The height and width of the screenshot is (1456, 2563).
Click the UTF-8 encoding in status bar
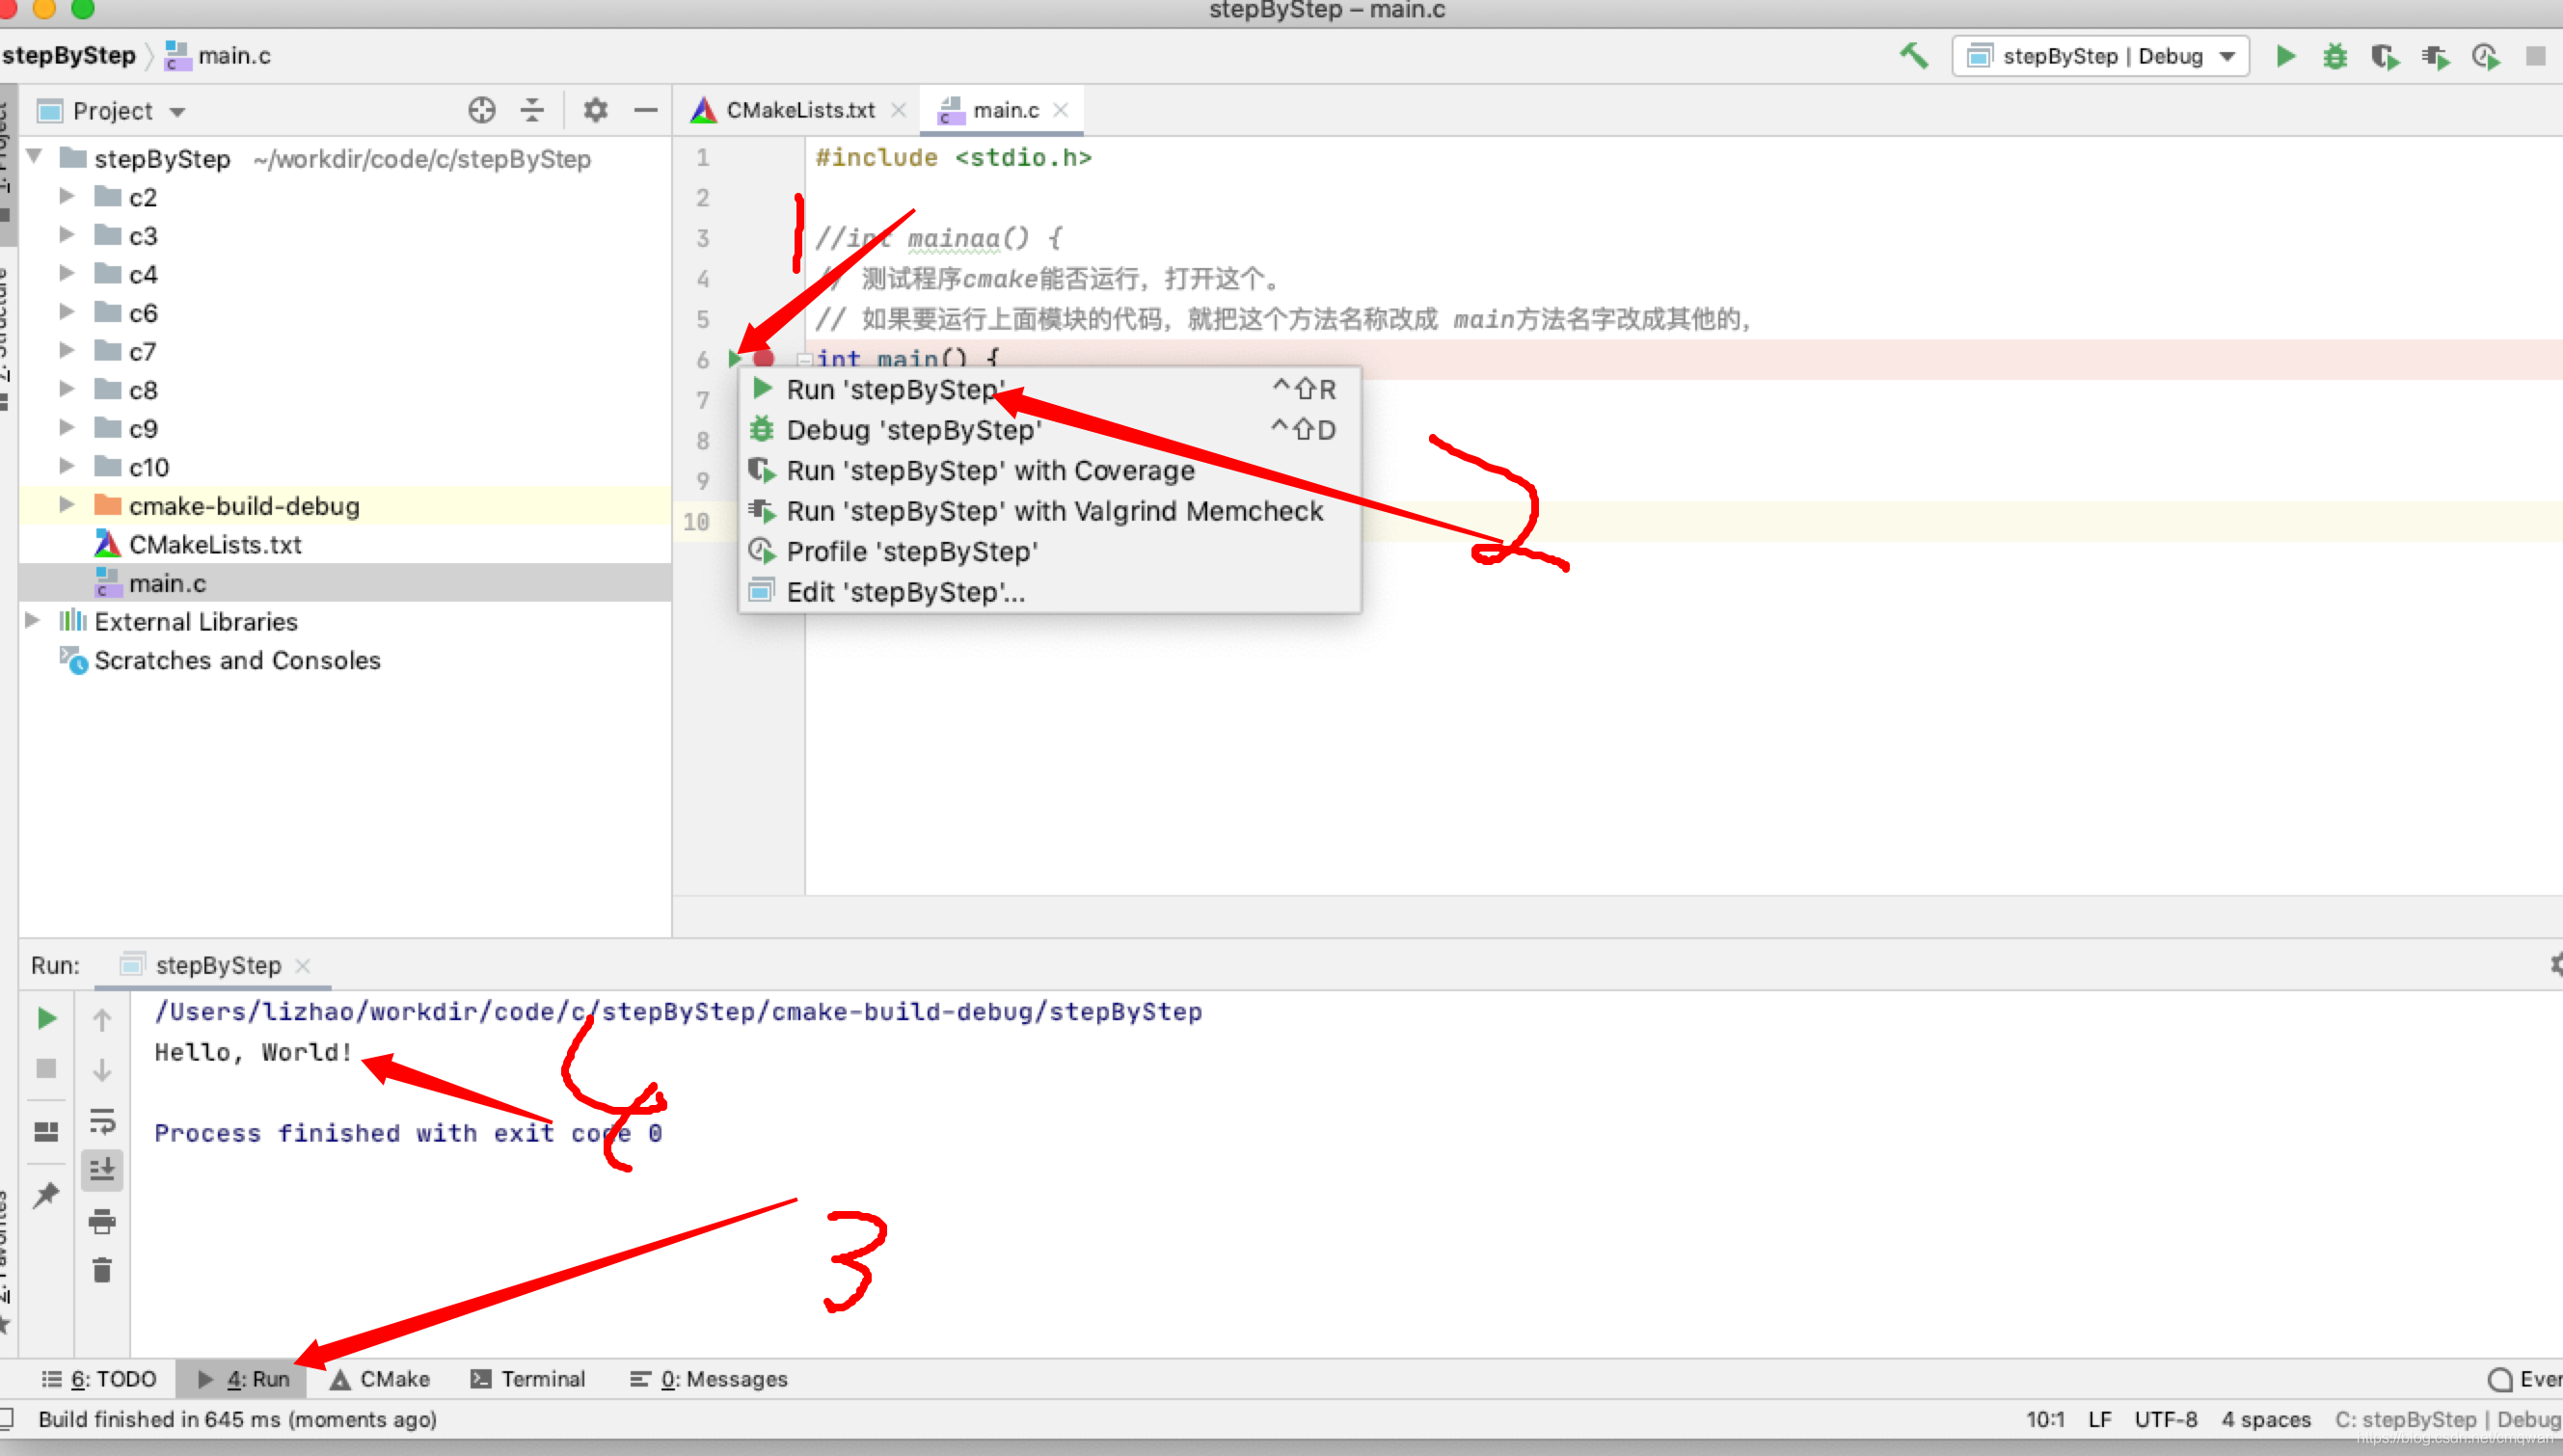point(2166,1419)
